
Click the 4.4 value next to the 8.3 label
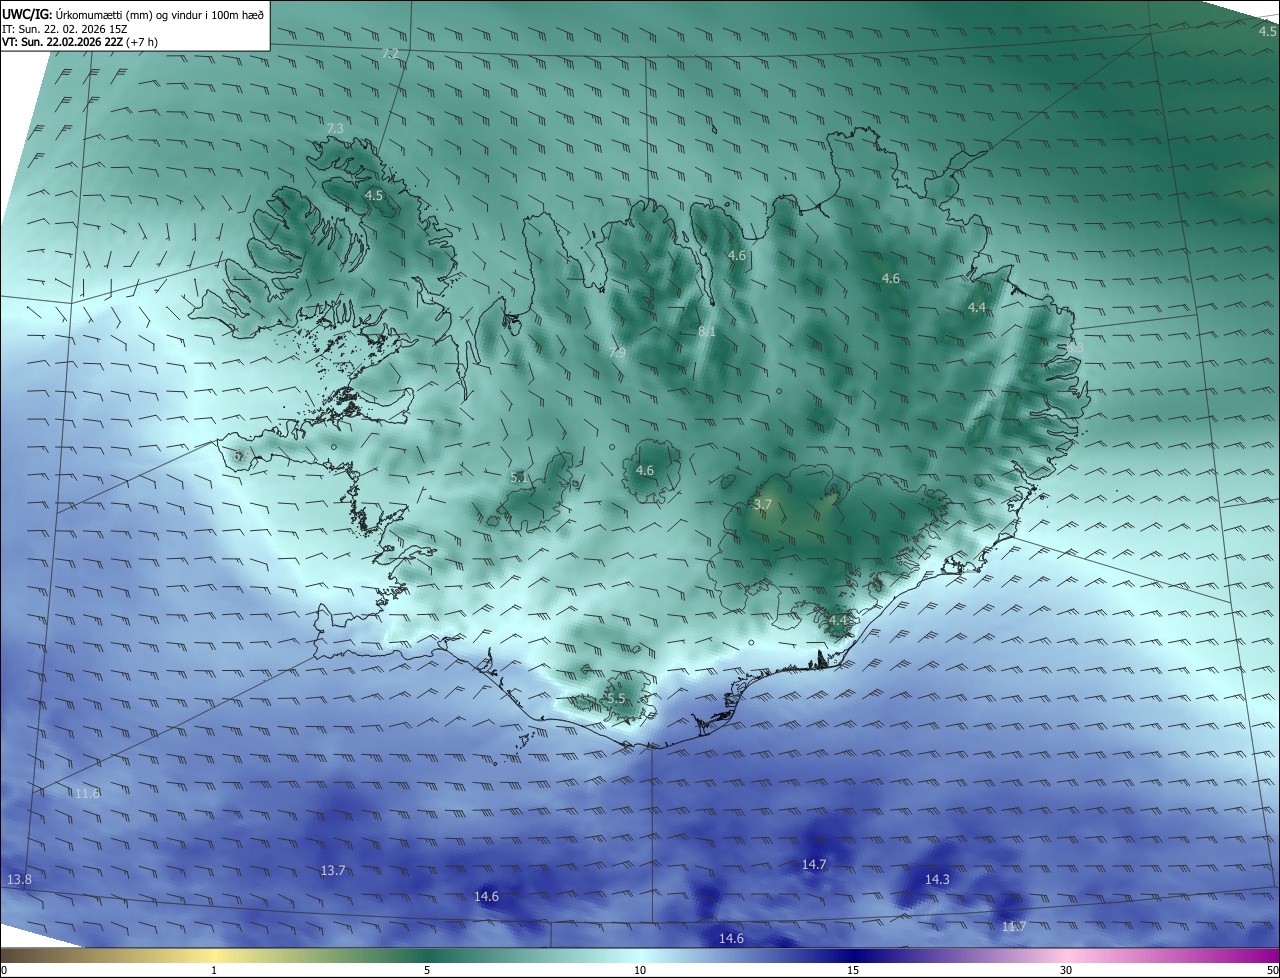point(977,307)
